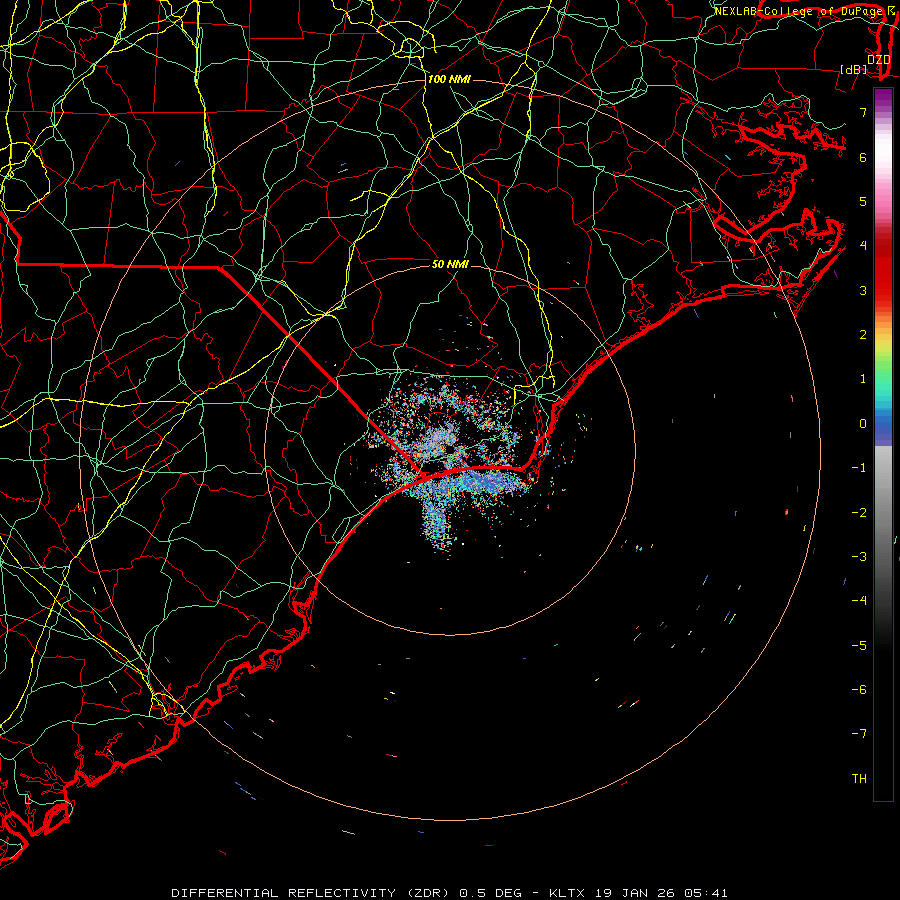
Task: Click the -3 value on the scale
Action: pos(859,557)
